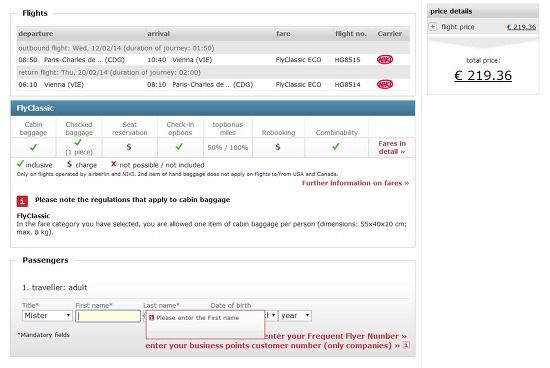Open Fares in detail link
This screenshot has width=550, height=368.
[x=392, y=147]
